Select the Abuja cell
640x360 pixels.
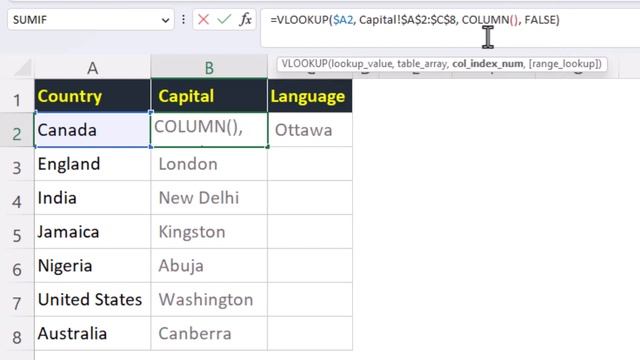tap(209, 265)
